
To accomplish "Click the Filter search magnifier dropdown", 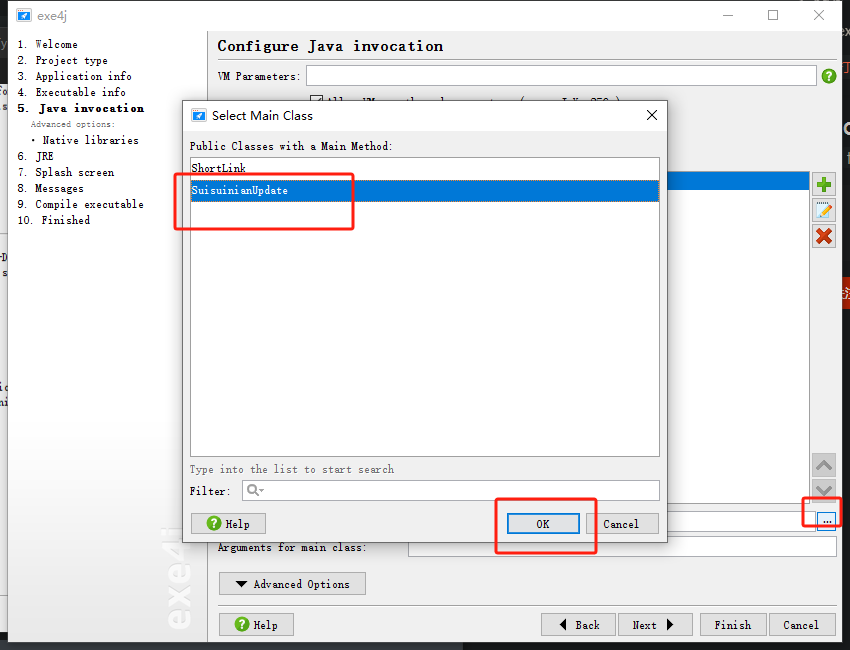I will tap(255, 490).
